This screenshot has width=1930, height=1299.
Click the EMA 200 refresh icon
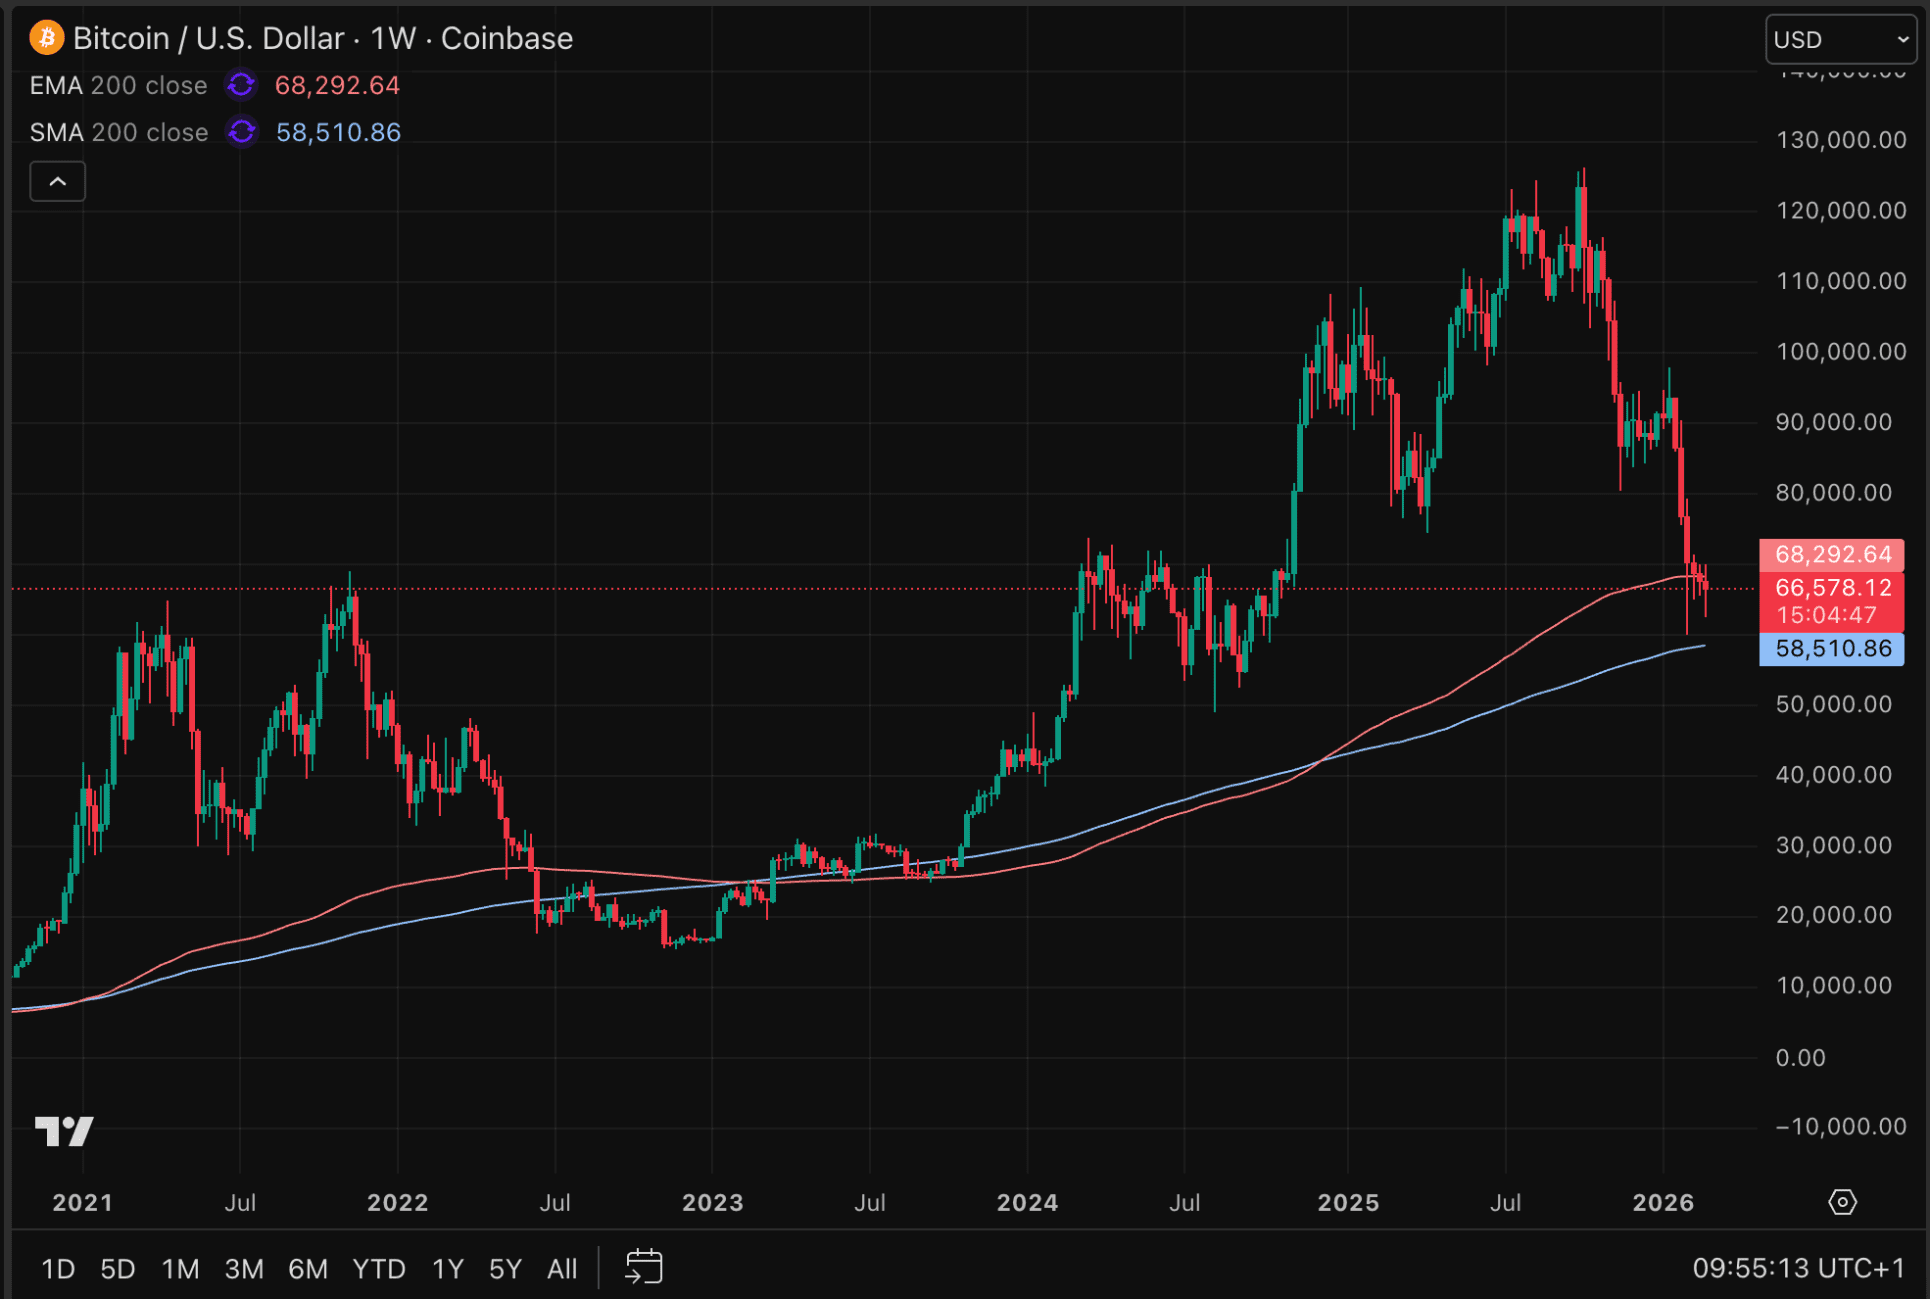tap(241, 85)
